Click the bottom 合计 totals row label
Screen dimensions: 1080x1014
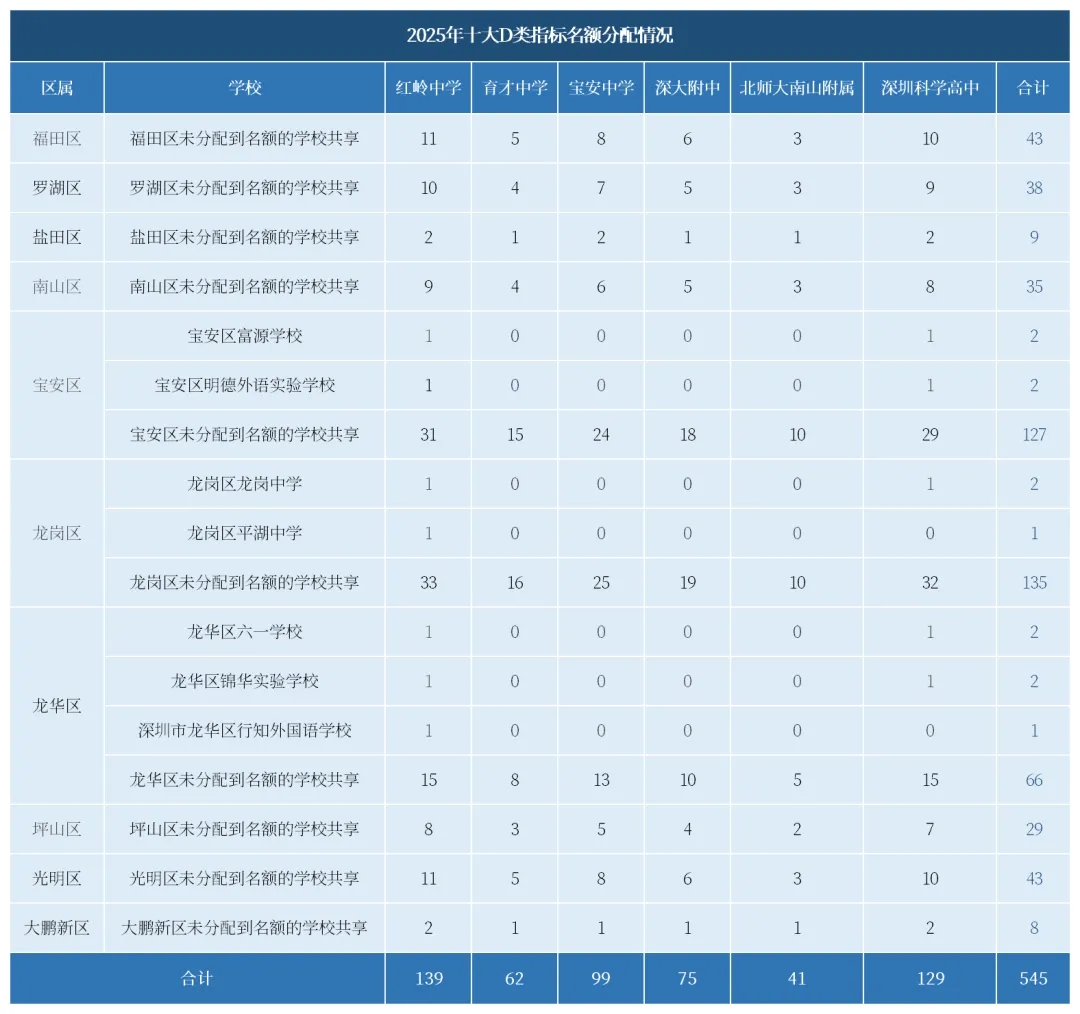click(x=197, y=978)
